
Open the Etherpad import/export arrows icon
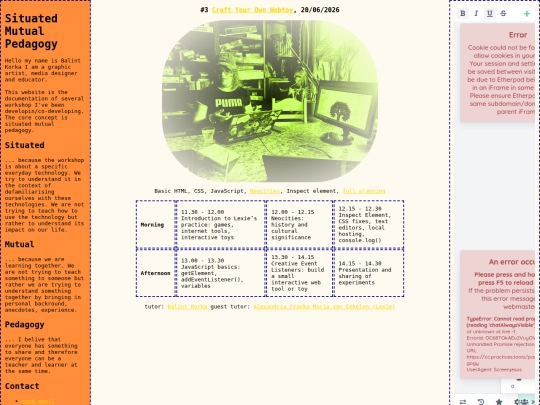pyautogui.click(x=463, y=402)
